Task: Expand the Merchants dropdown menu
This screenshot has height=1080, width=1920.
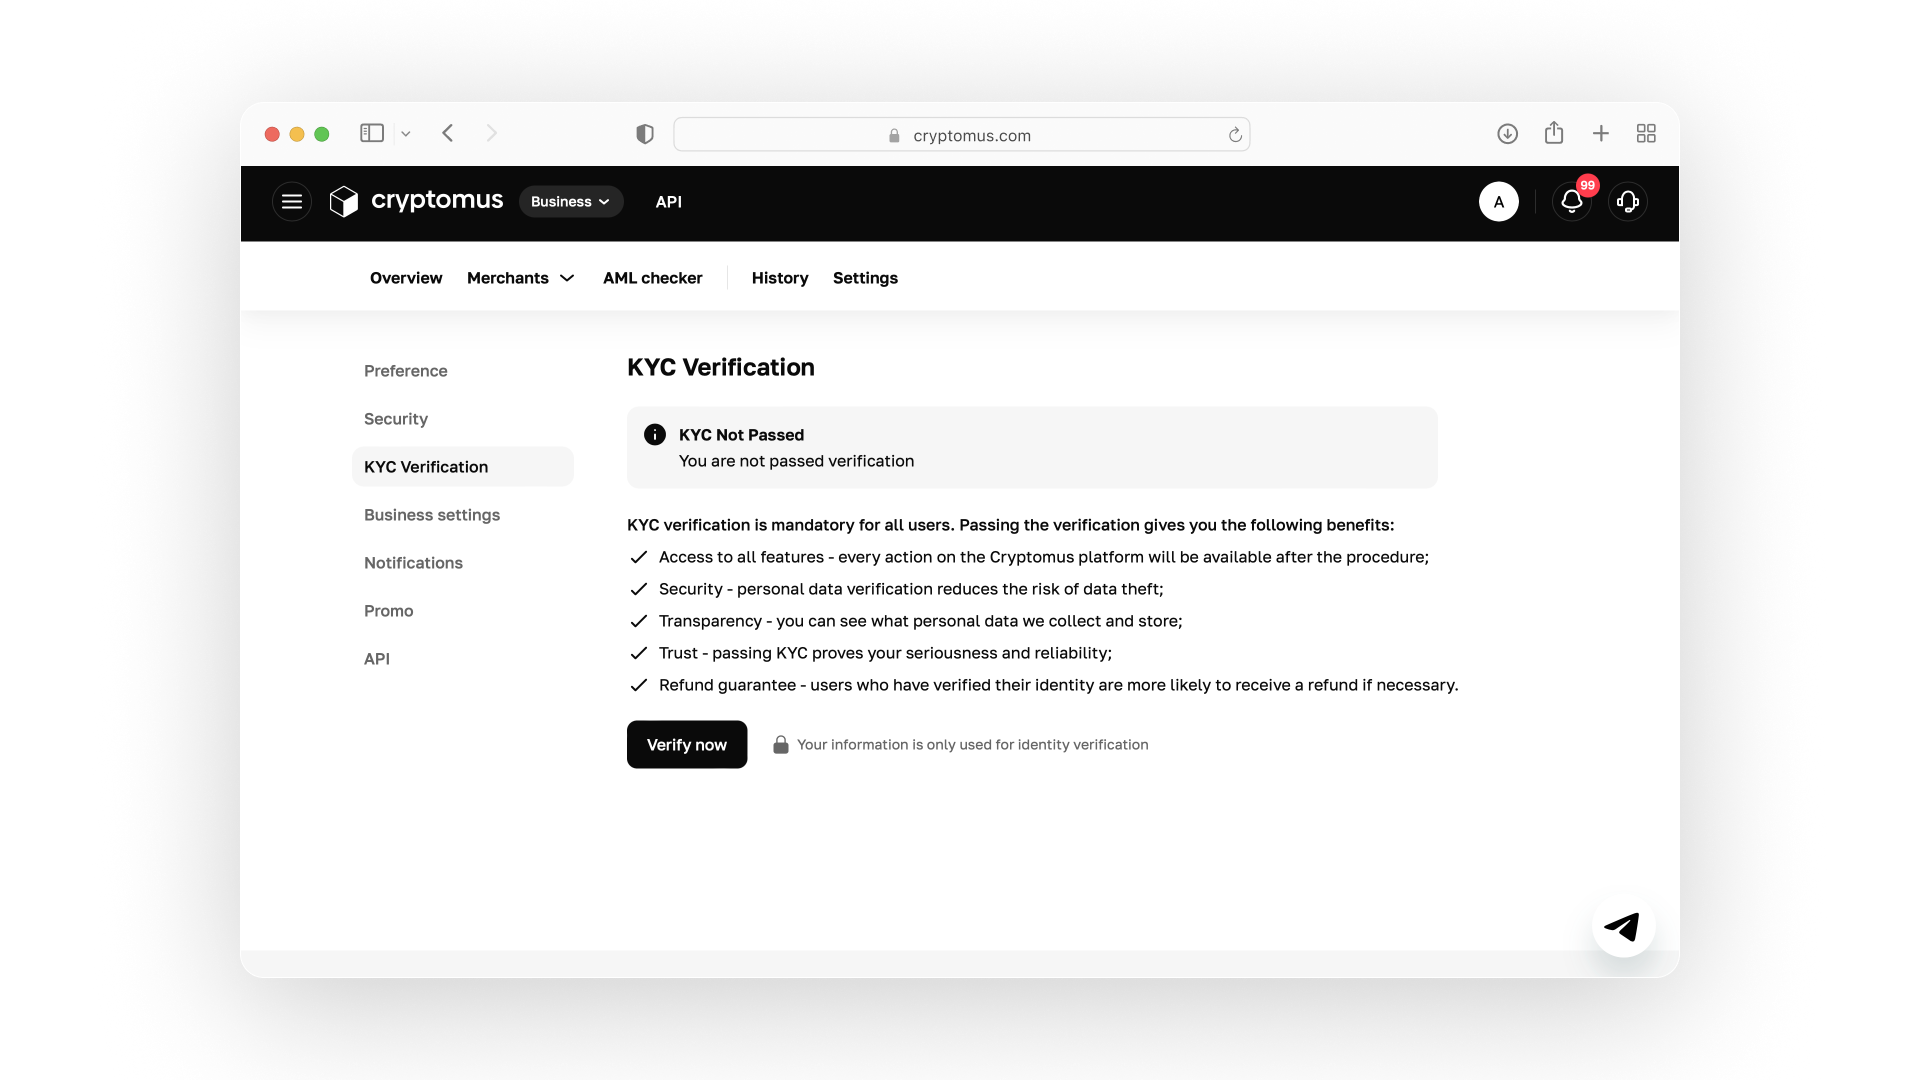Action: tap(520, 278)
